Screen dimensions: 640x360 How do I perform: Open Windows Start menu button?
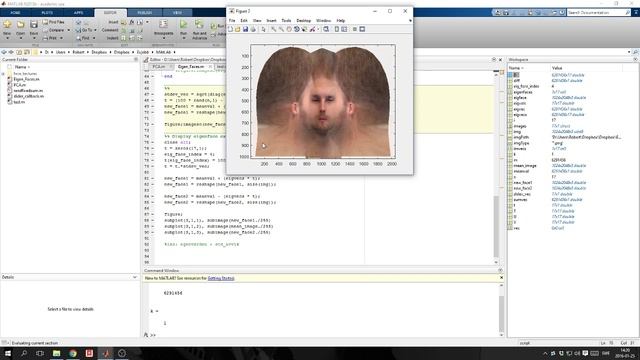[7, 353]
